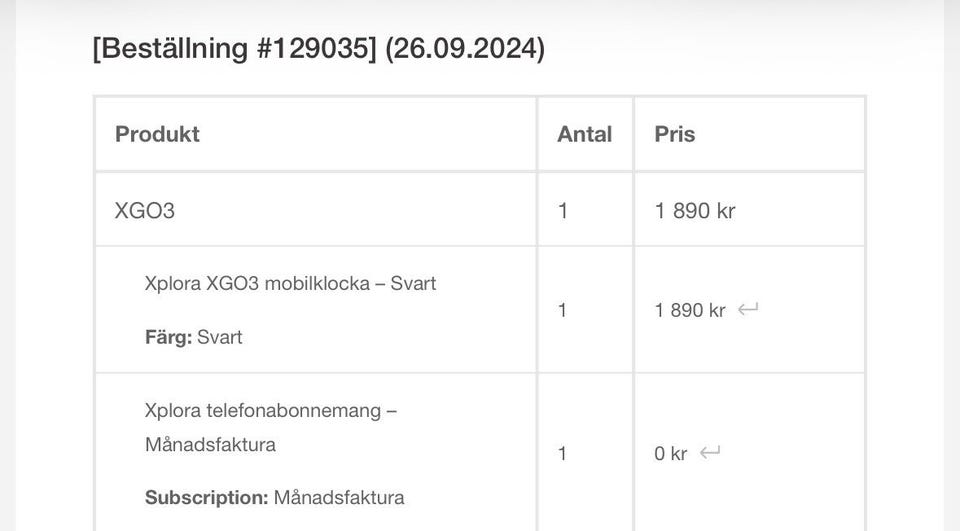This screenshot has height=531, width=960.
Task: Select the Pris column header
Action: coord(675,134)
